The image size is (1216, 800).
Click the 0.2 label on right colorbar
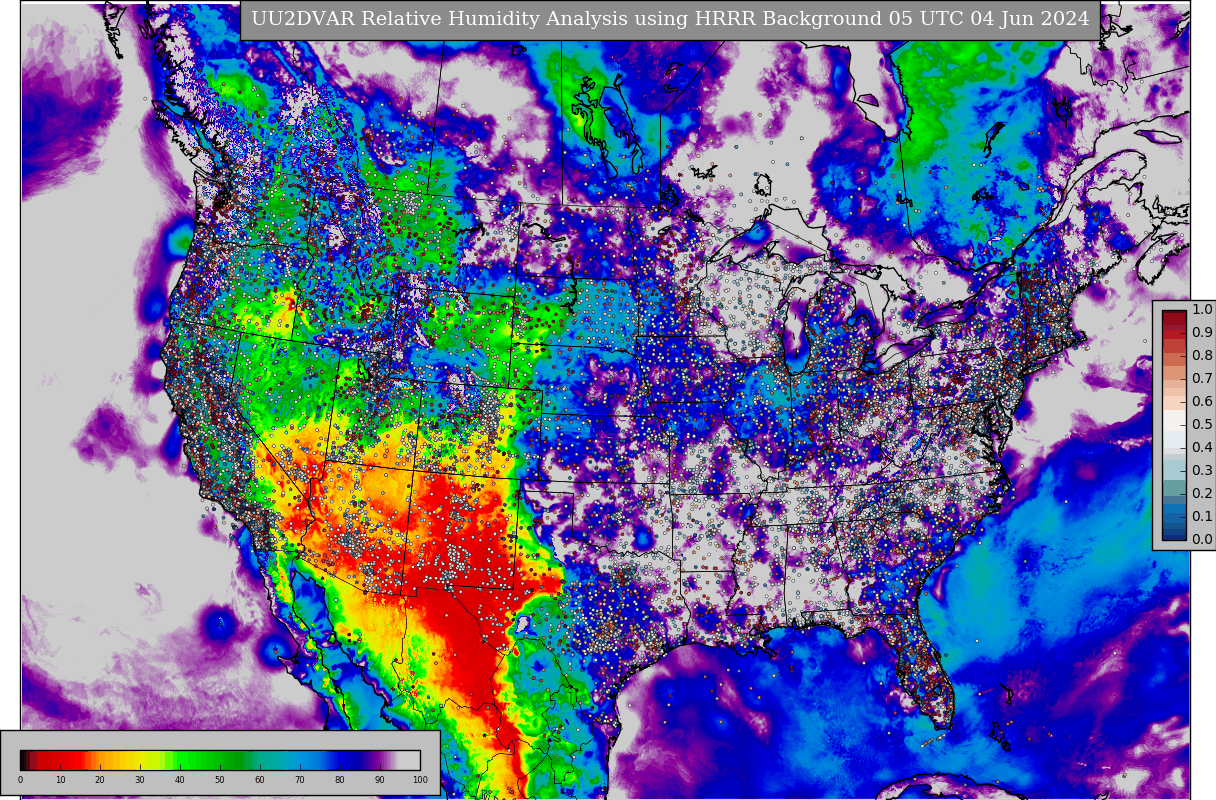(1202, 494)
